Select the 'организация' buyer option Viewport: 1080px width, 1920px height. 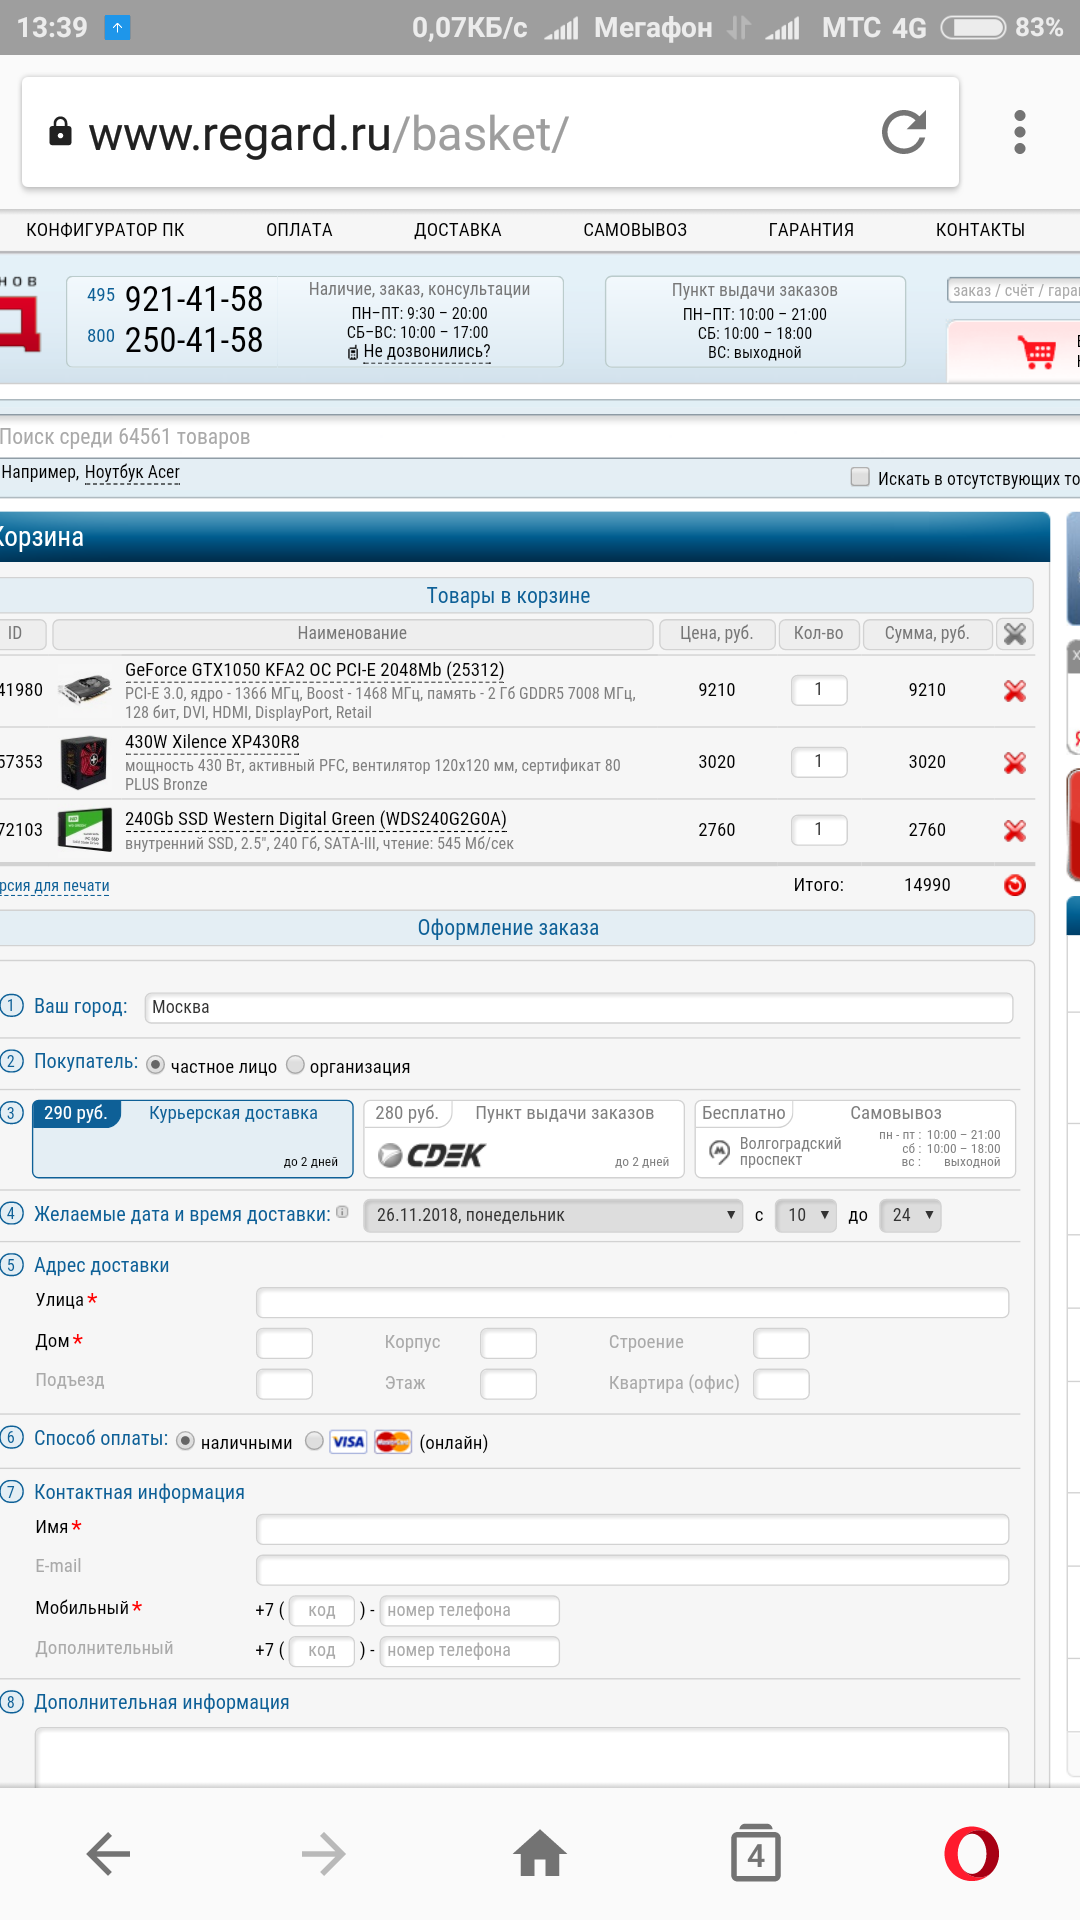pos(295,1065)
